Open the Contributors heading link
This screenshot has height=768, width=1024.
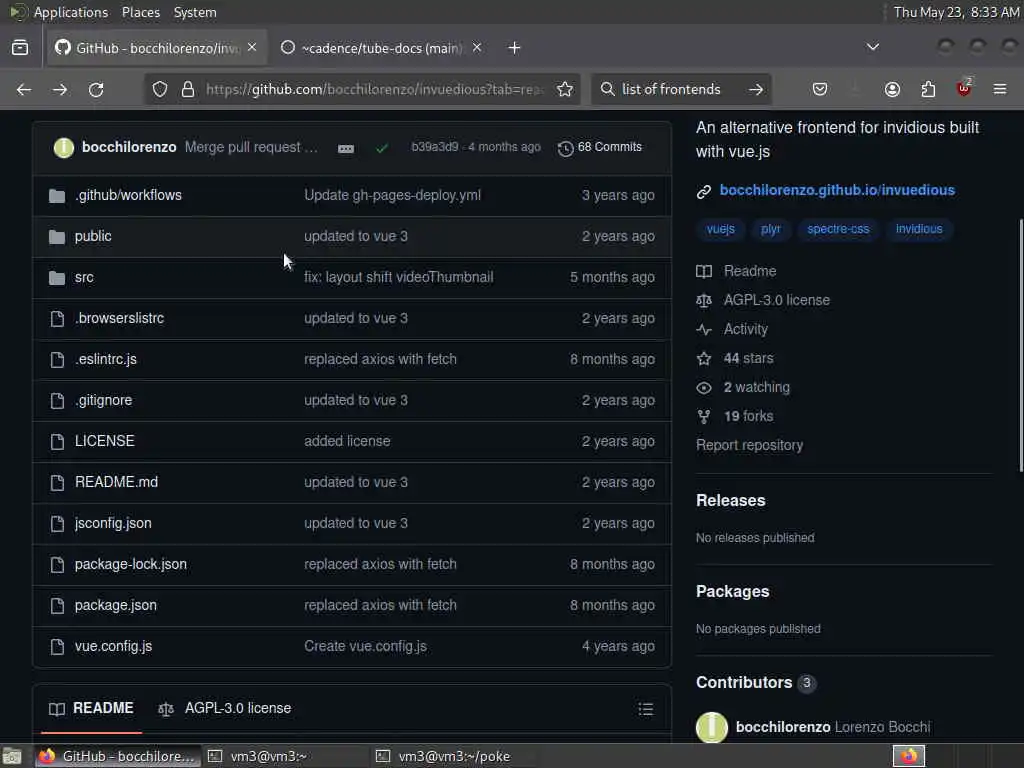[756, 682]
